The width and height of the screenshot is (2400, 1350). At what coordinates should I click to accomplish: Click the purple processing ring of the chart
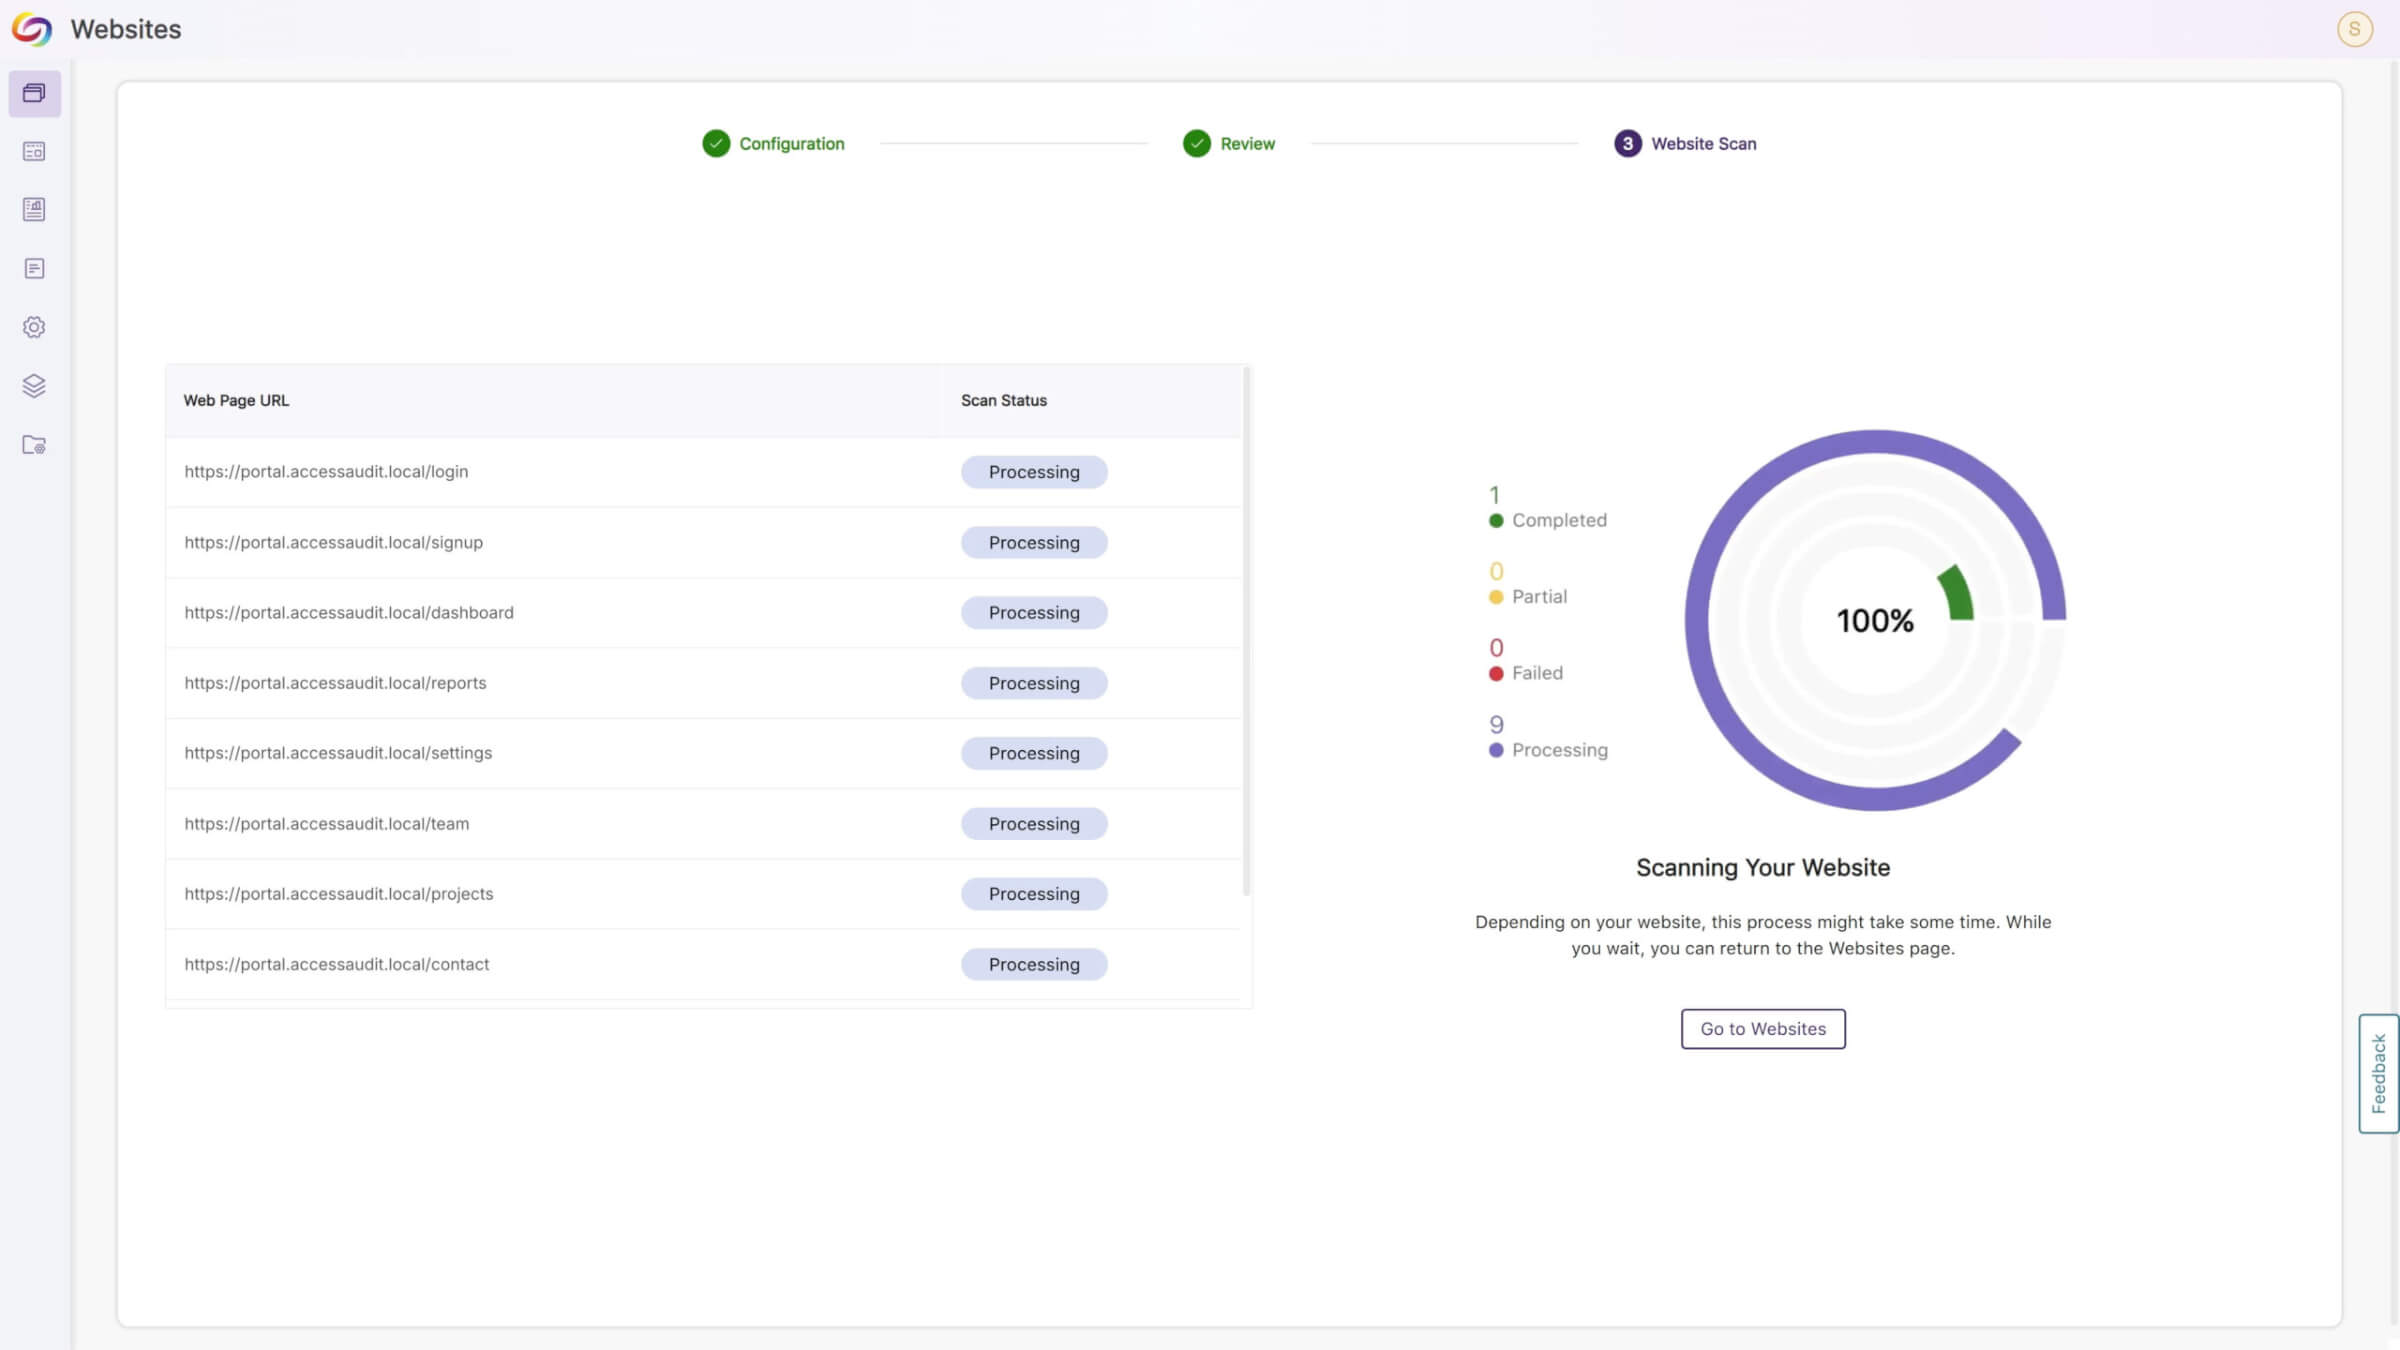click(x=1697, y=621)
